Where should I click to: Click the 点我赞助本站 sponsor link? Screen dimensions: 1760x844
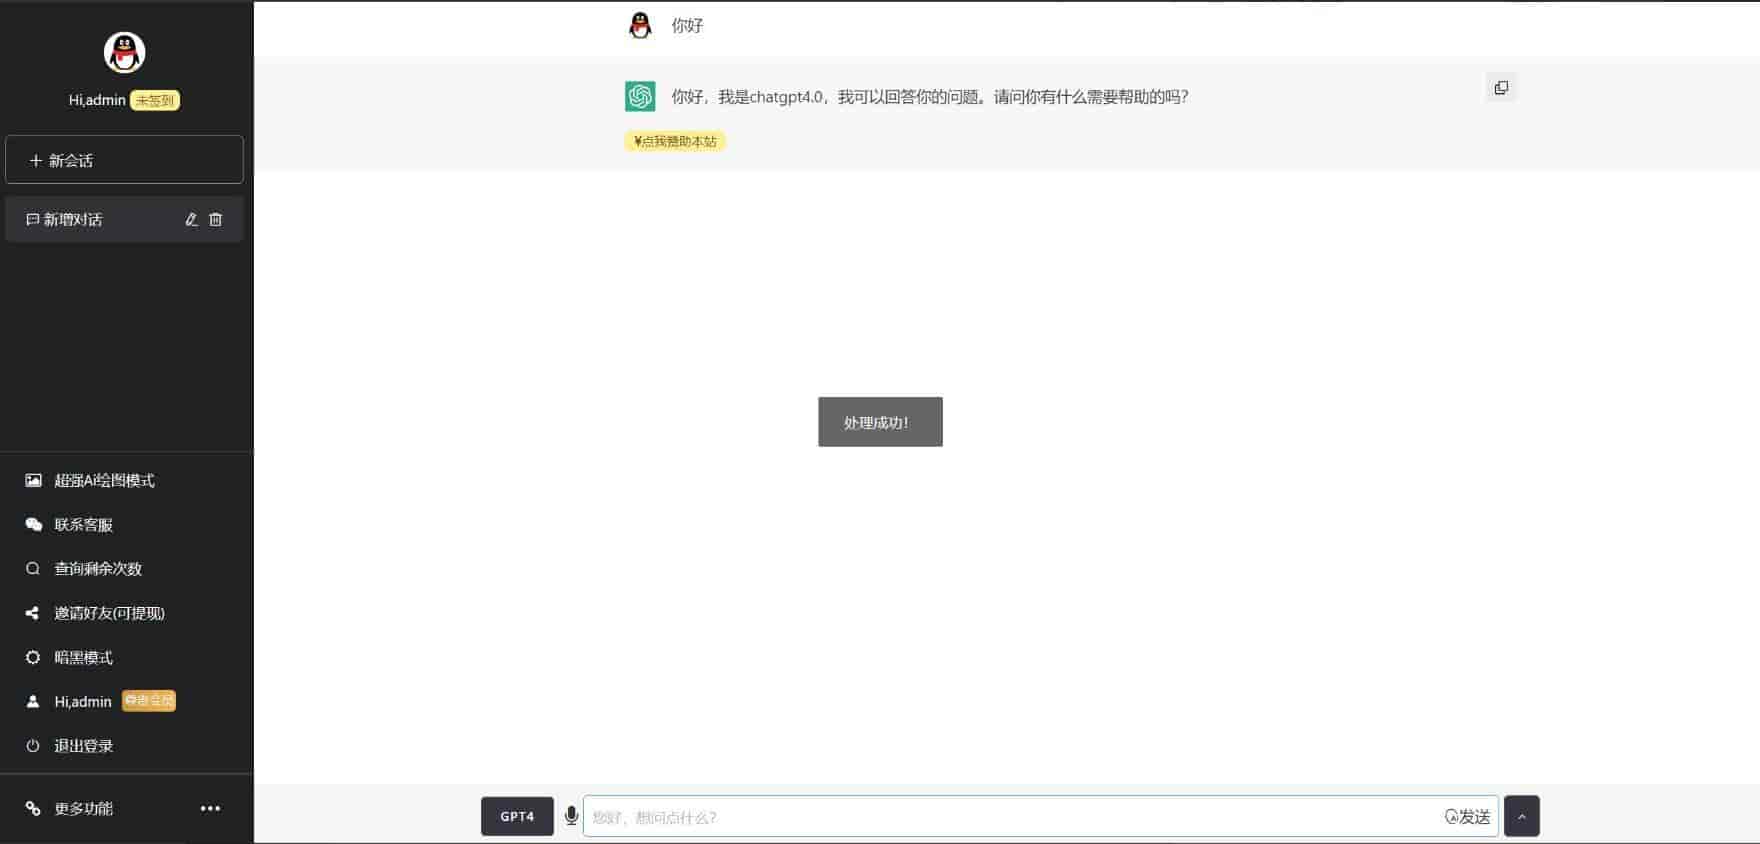click(x=675, y=141)
